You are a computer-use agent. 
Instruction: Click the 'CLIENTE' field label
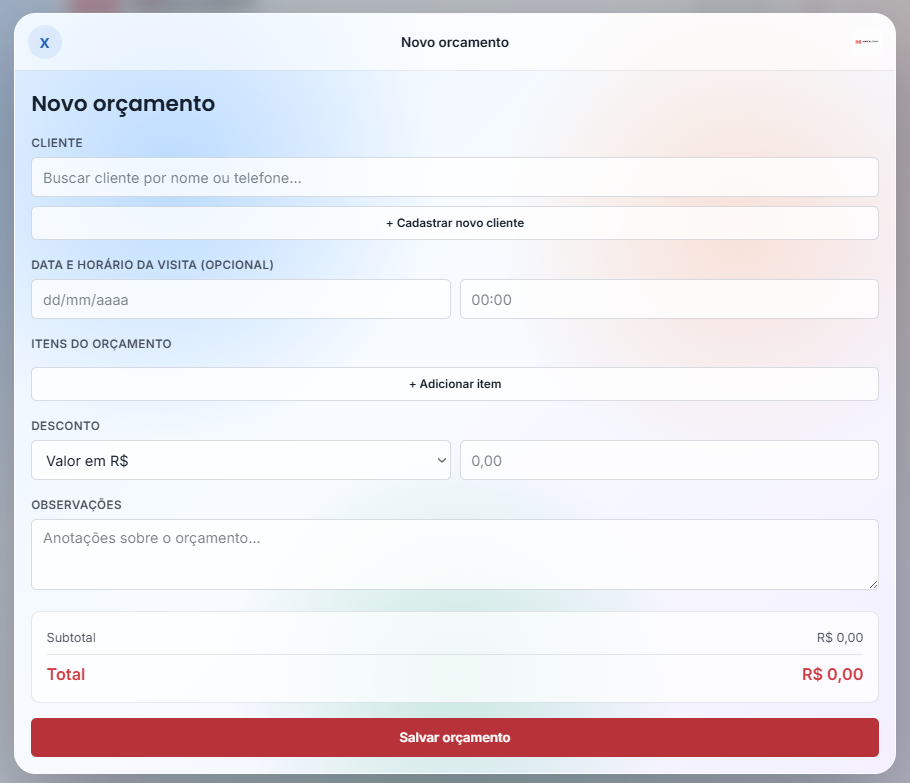click(x=57, y=143)
